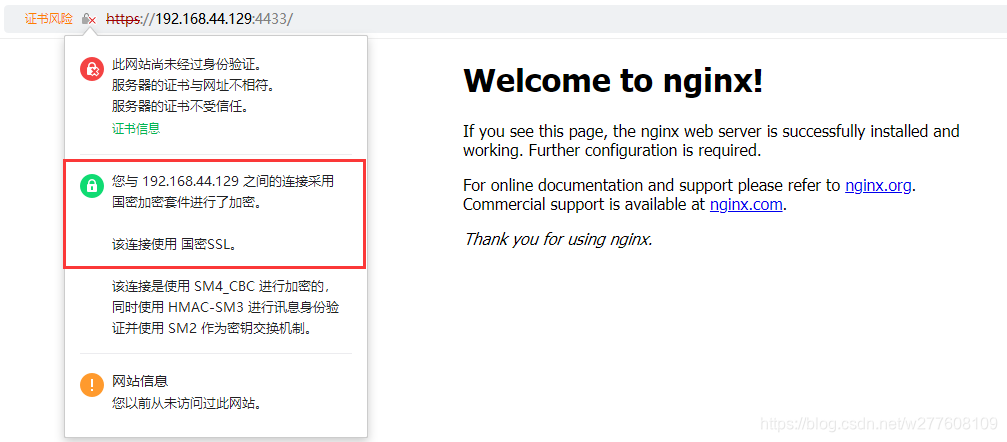Click the text '该连接使用 国密SSL。'
Screen dimensions: 1007x442
click(174, 245)
